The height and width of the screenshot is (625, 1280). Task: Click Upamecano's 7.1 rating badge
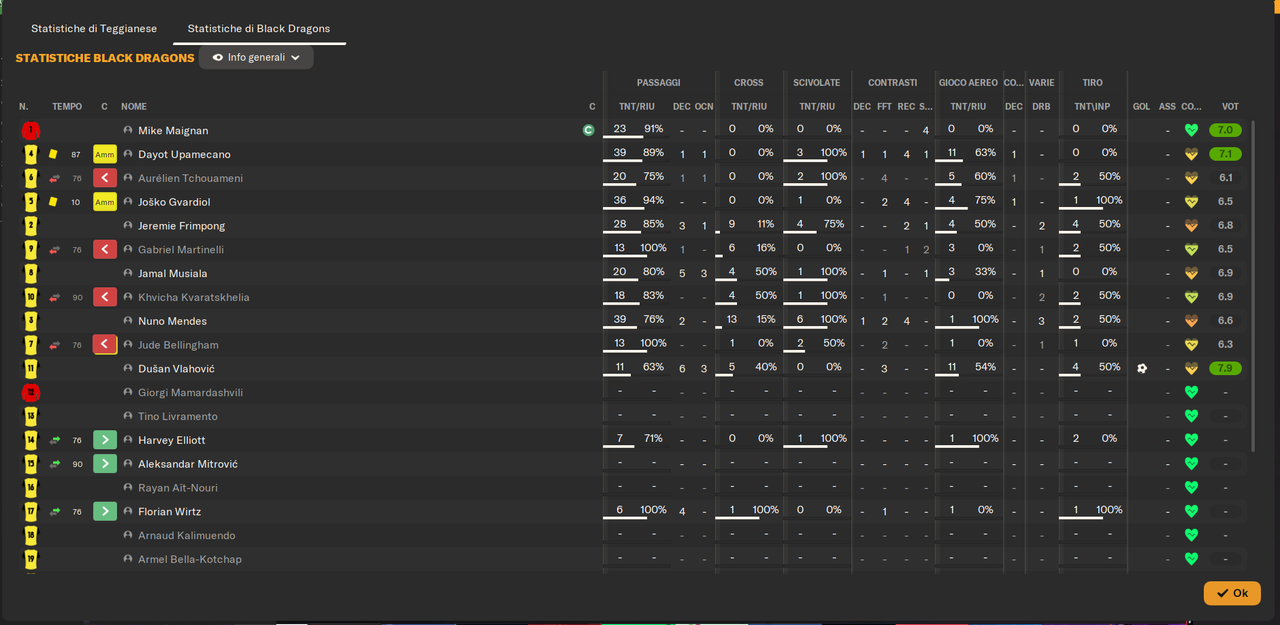(1225, 154)
